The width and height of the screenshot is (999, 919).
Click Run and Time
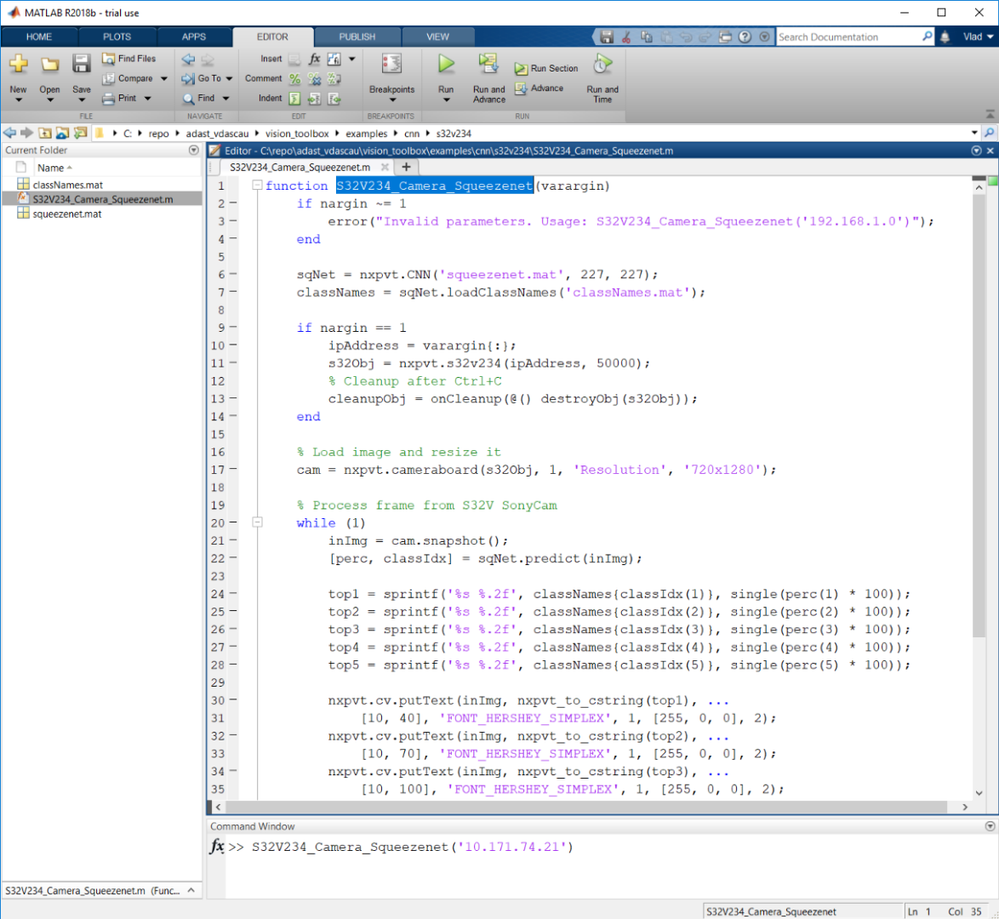click(x=602, y=78)
